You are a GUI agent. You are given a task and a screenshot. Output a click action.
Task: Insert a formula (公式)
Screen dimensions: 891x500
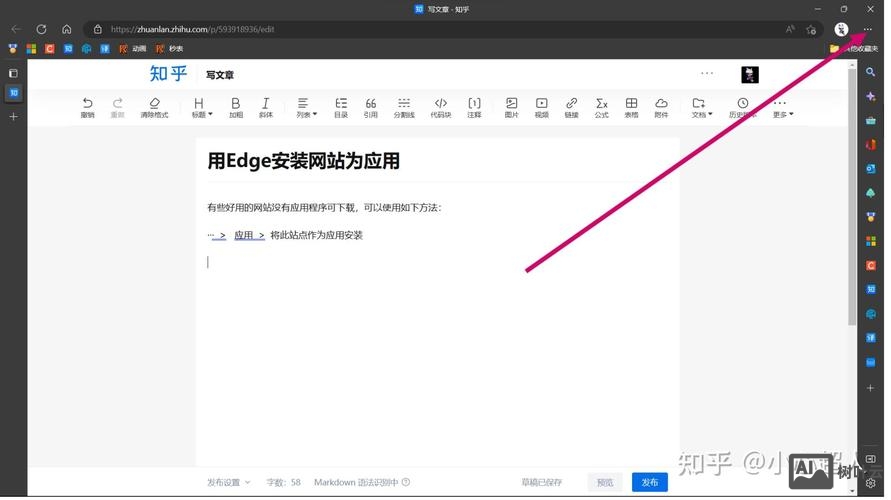coord(602,107)
